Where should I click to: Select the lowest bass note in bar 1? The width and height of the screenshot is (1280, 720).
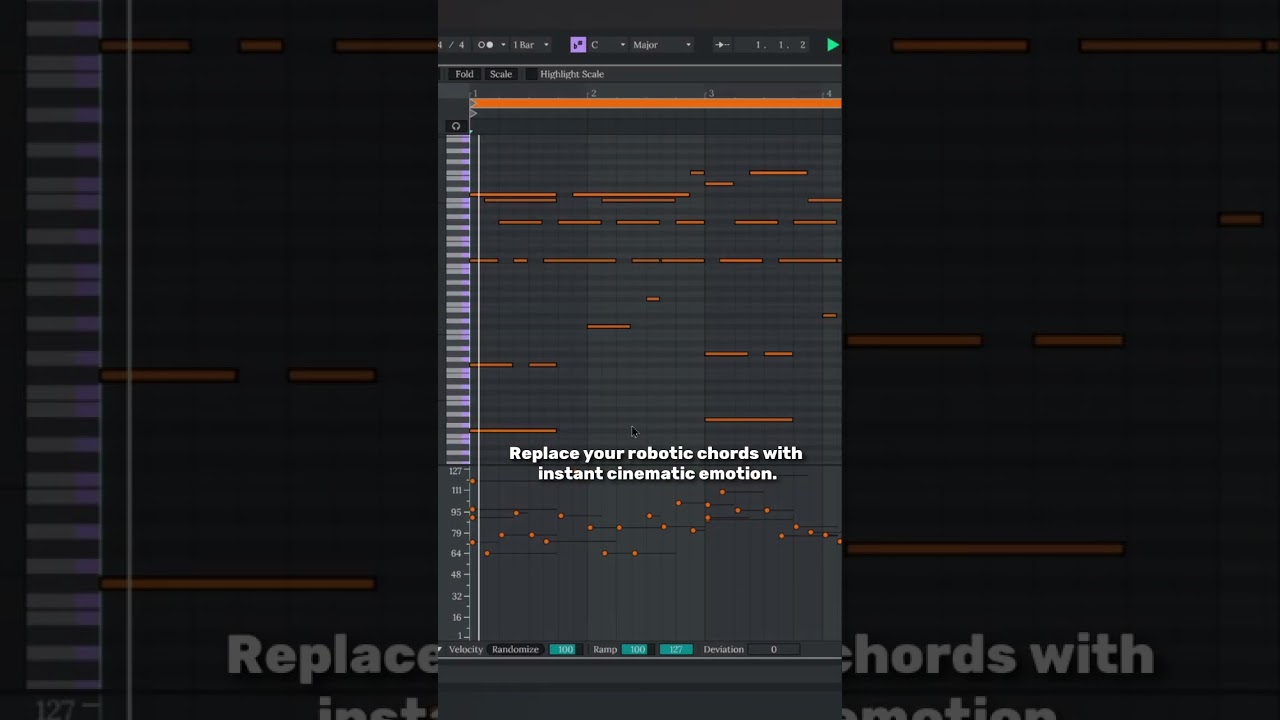[513, 430]
